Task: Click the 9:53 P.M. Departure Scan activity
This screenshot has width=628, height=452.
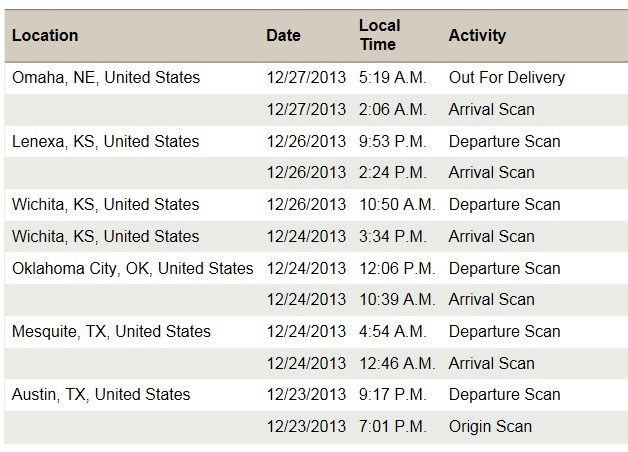Action: coord(504,141)
